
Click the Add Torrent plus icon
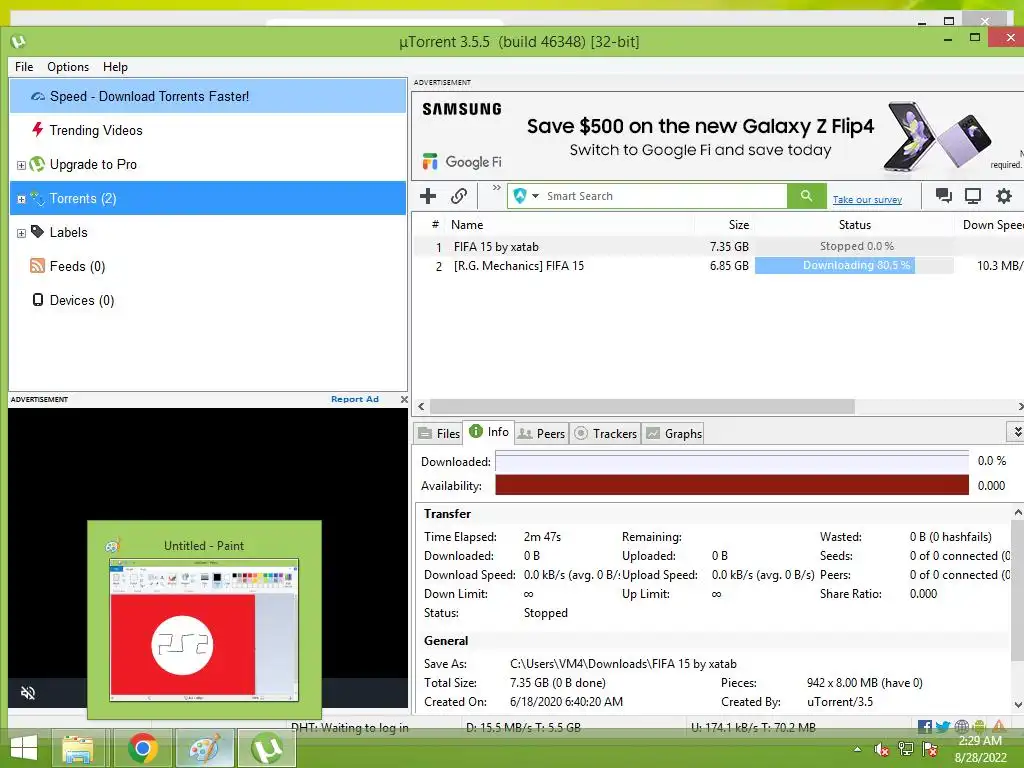click(428, 196)
